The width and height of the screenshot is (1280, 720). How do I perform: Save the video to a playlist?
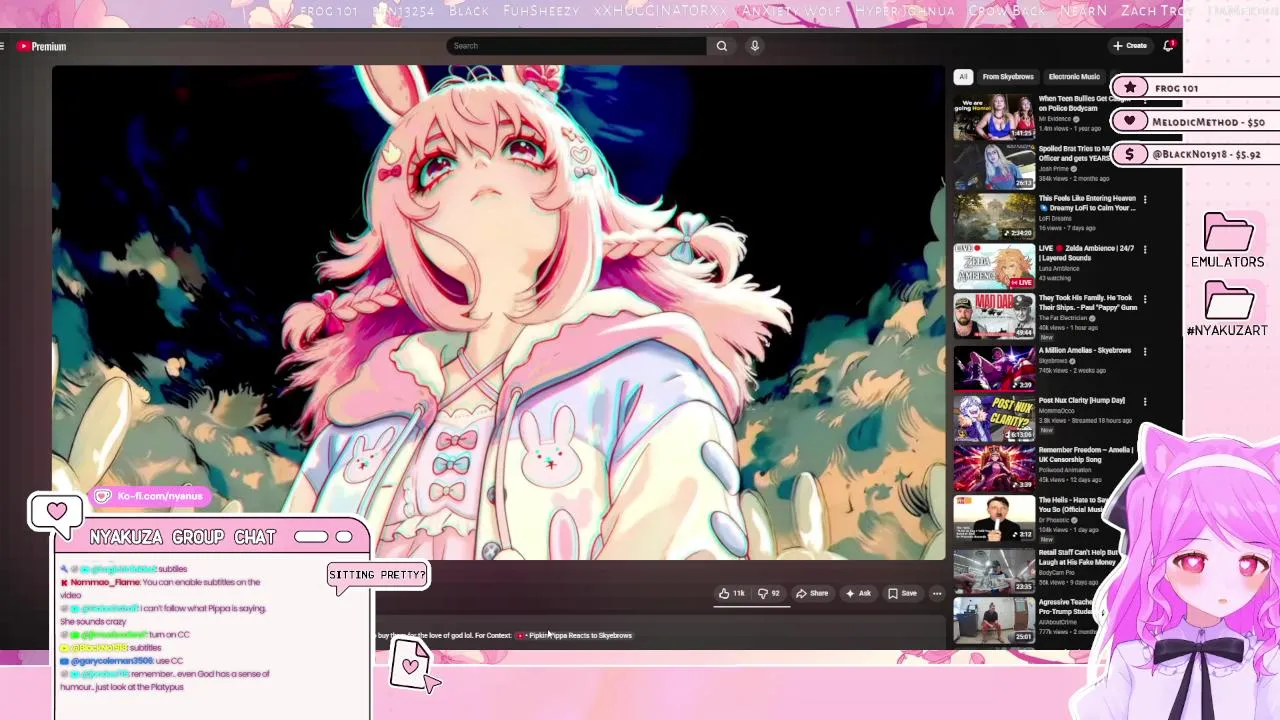point(902,593)
